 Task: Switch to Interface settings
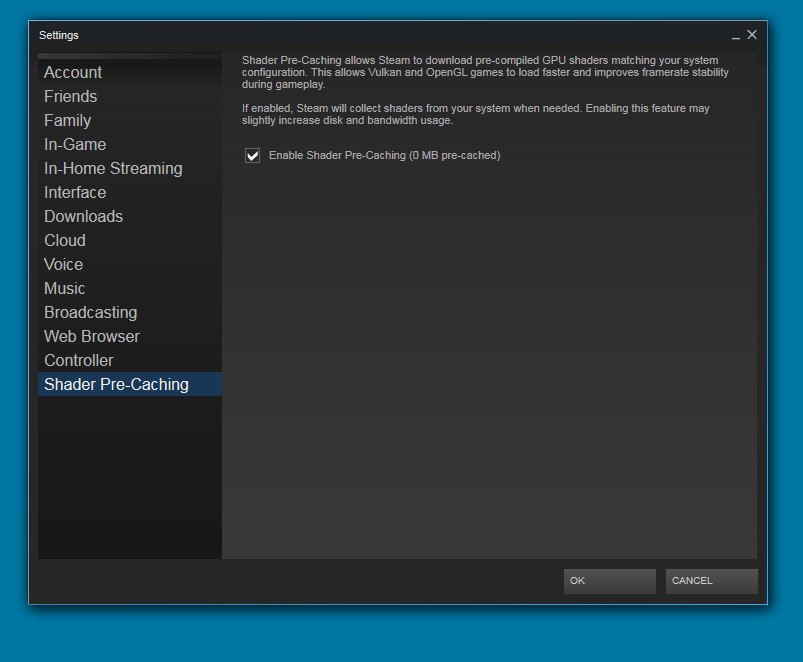pos(75,192)
